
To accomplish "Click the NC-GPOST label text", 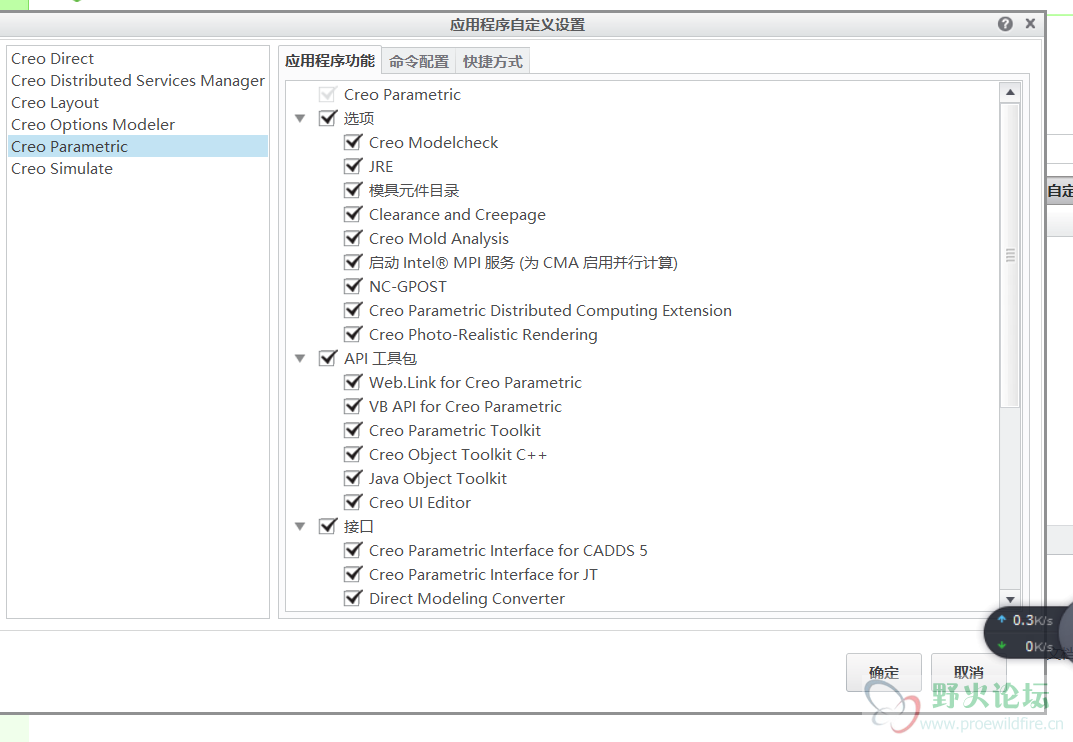I will point(408,286).
